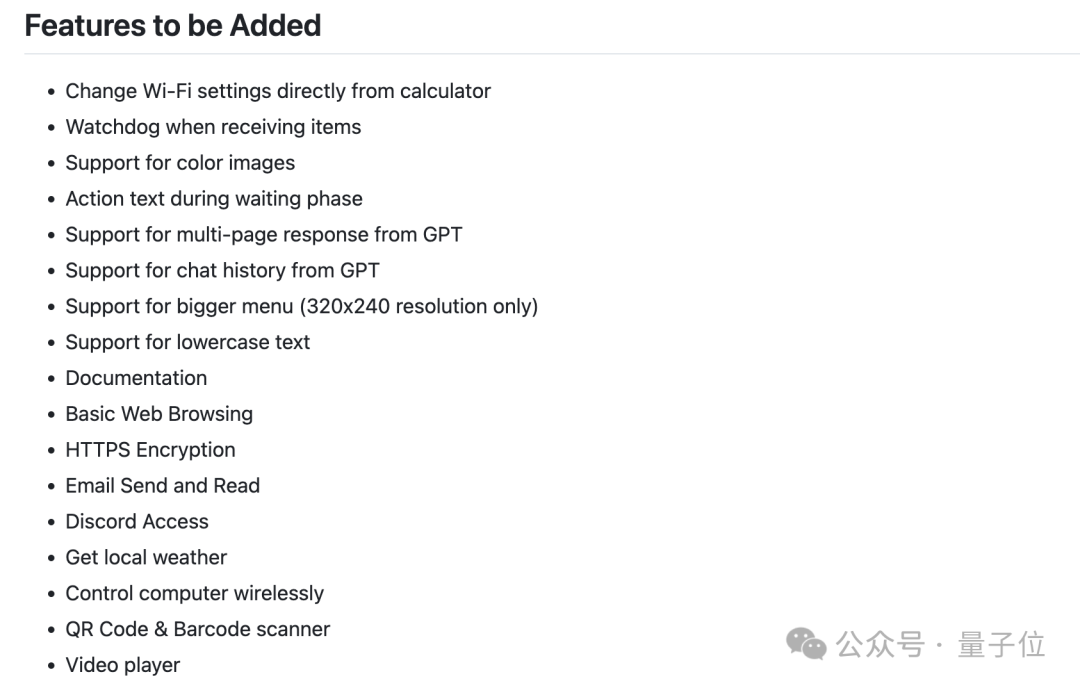Screen dimensions: 1080x688
Task: Click the "Features to be Added" heading
Action: point(173,26)
